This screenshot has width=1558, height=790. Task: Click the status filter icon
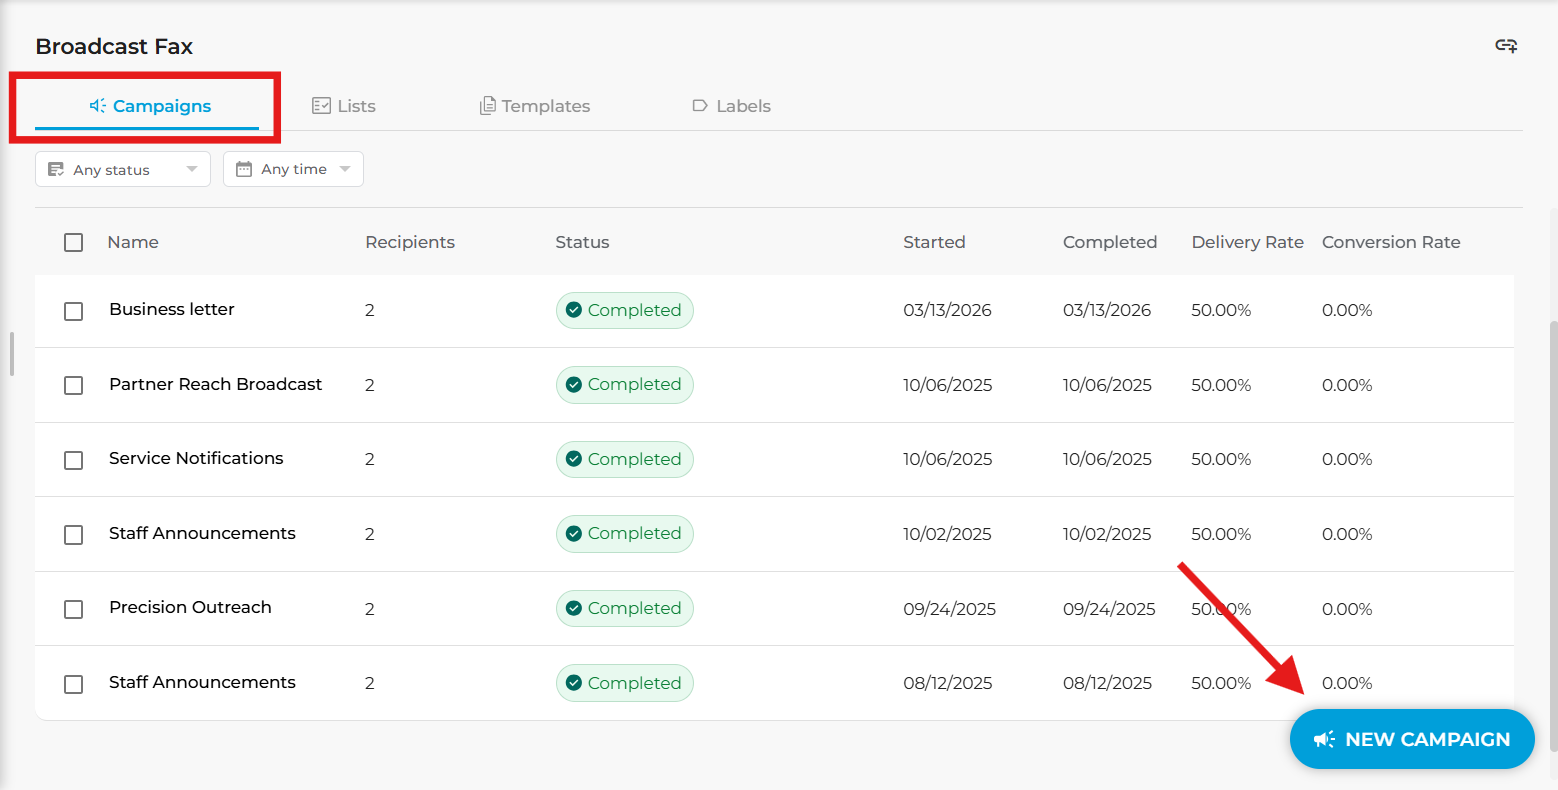coord(56,170)
